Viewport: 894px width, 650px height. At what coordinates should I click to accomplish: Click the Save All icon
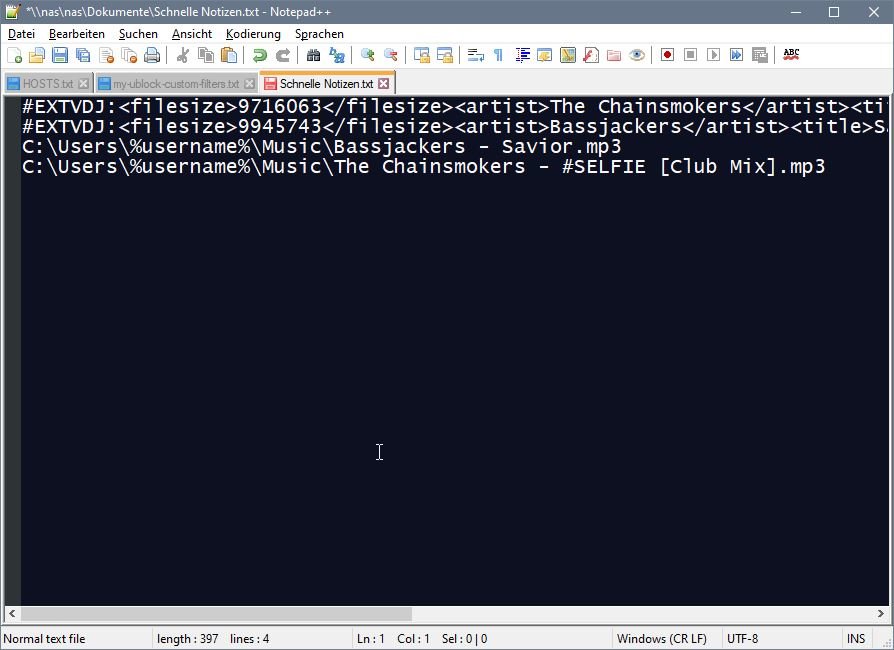[x=83, y=55]
